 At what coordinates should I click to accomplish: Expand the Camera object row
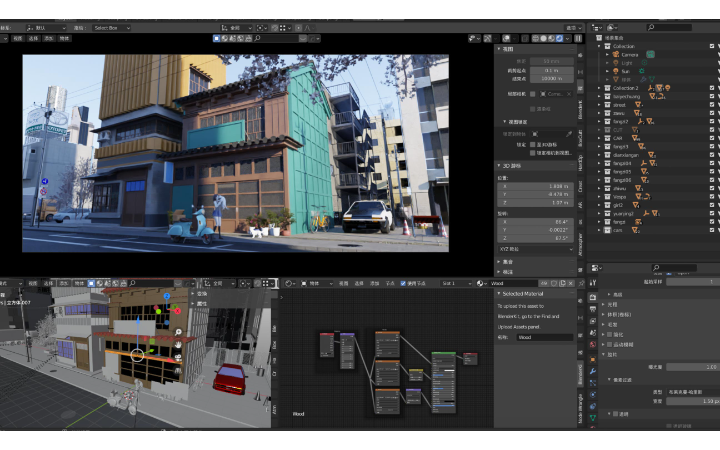click(608, 55)
